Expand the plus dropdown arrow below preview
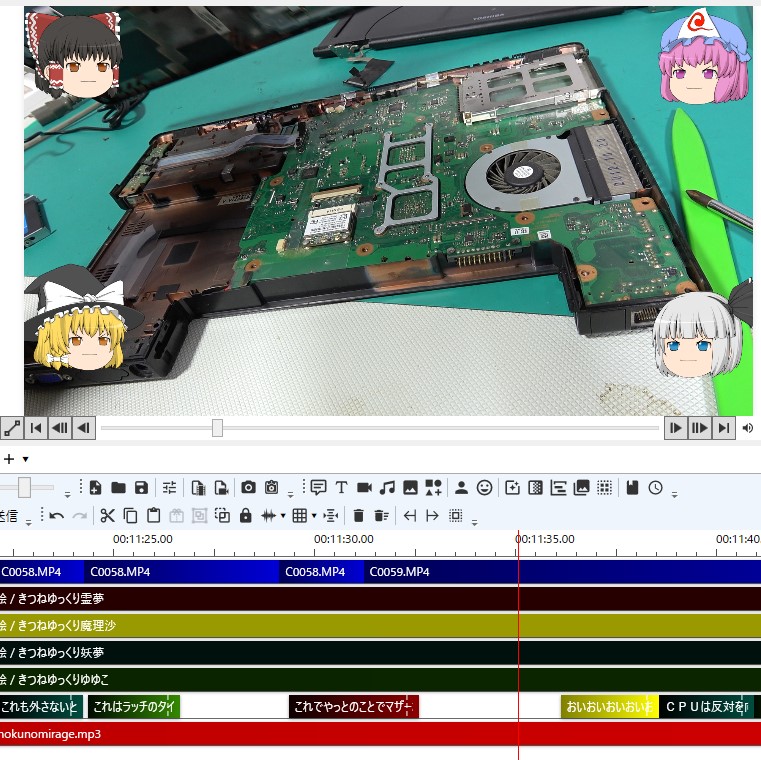The height and width of the screenshot is (760, 761). coord(26,459)
